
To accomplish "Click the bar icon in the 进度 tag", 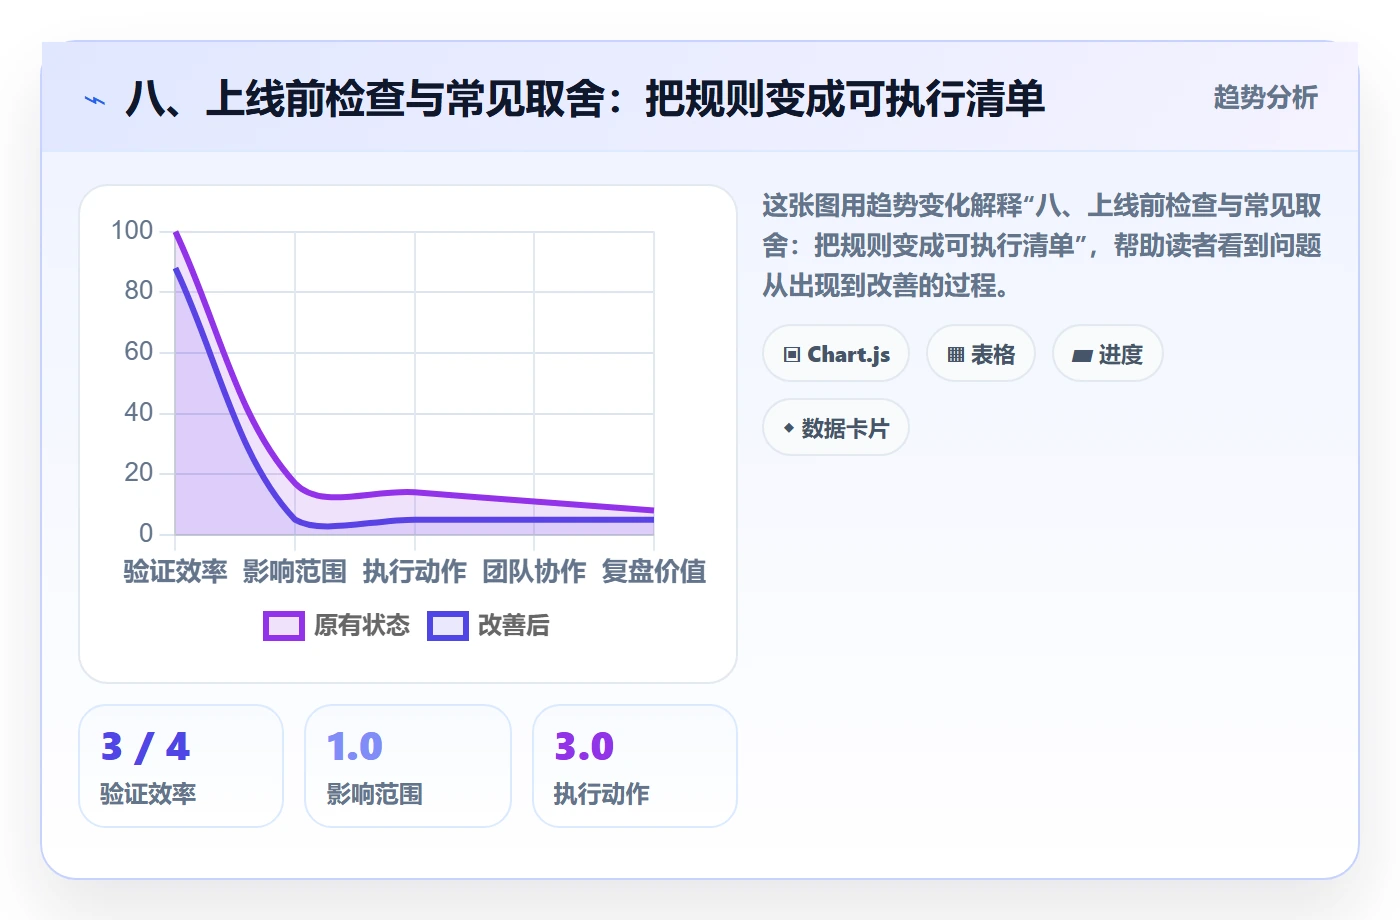I will click(1082, 355).
